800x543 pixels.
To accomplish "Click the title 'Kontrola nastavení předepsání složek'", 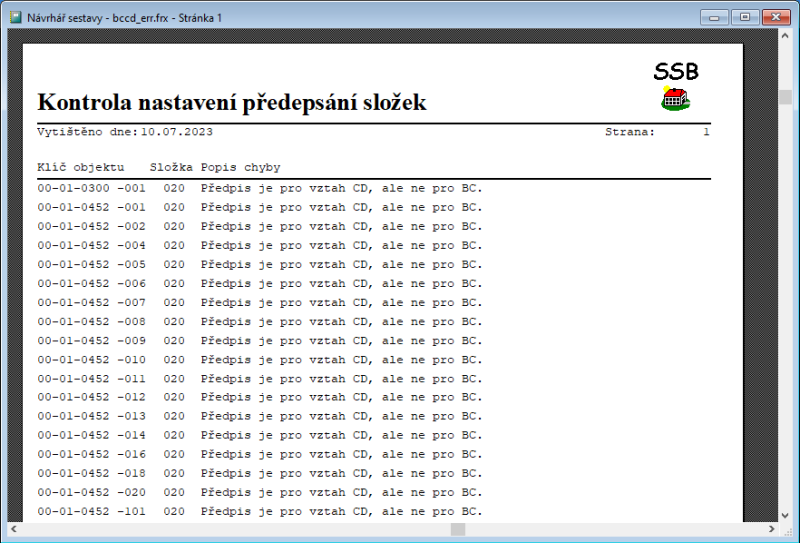I will pyautogui.click(x=232, y=102).
